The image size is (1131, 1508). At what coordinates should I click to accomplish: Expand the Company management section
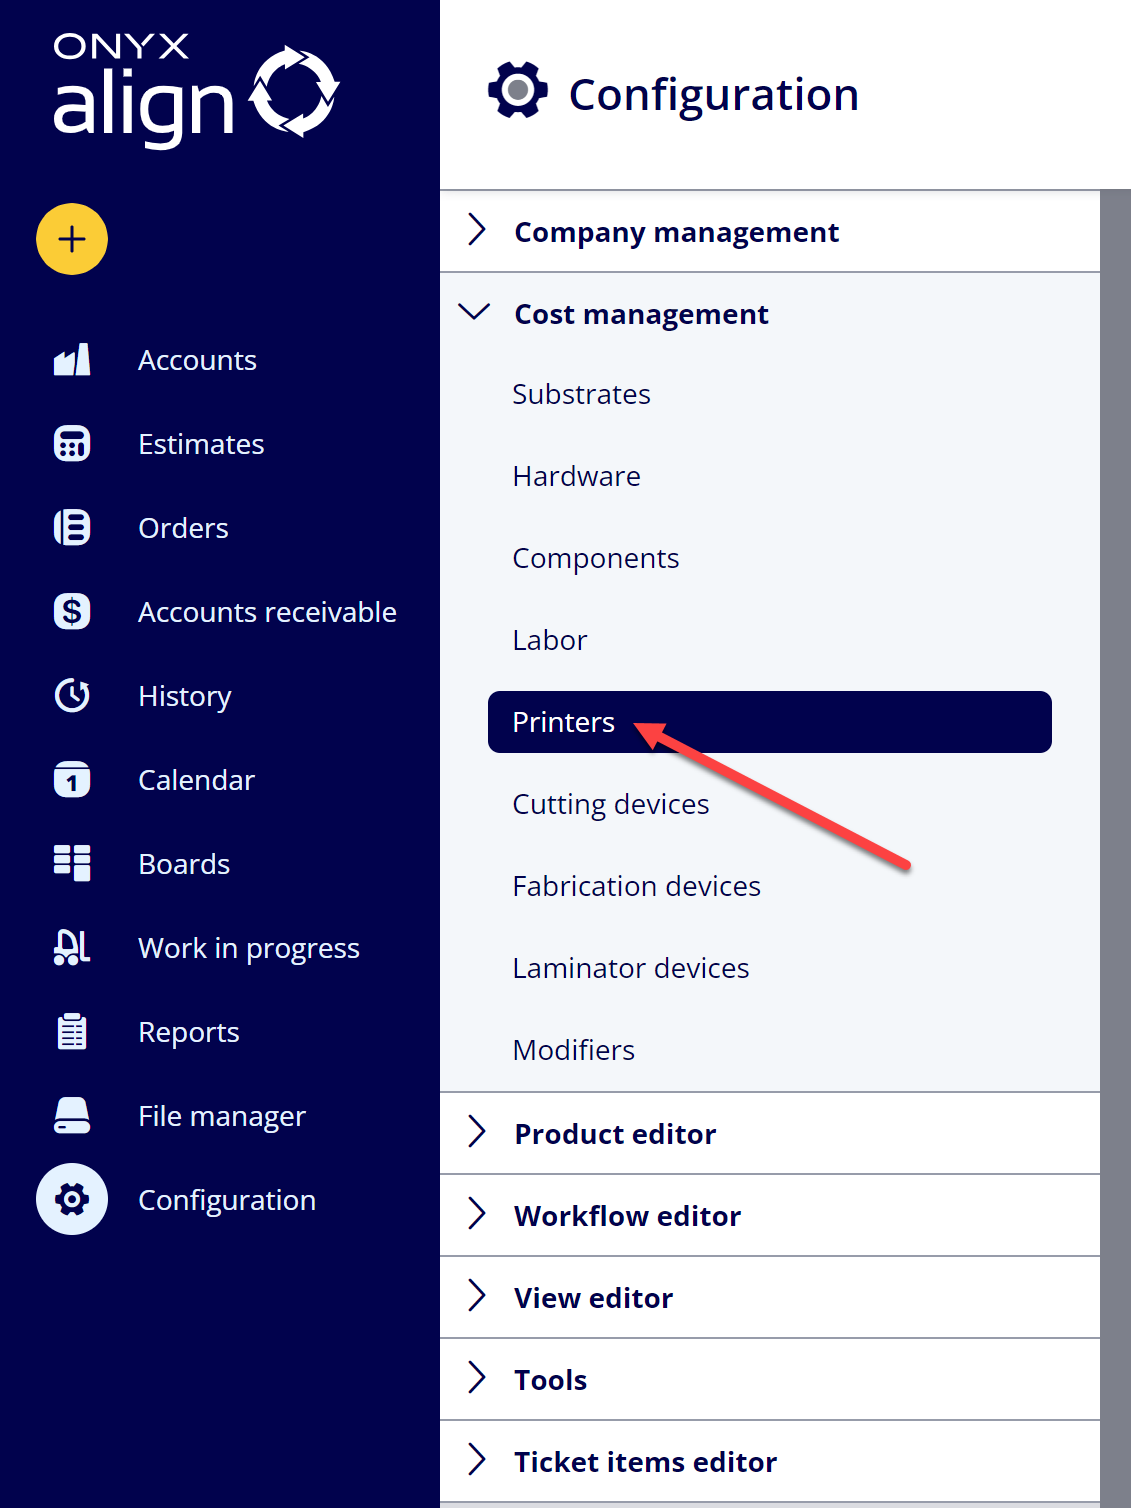click(x=770, y=232)
